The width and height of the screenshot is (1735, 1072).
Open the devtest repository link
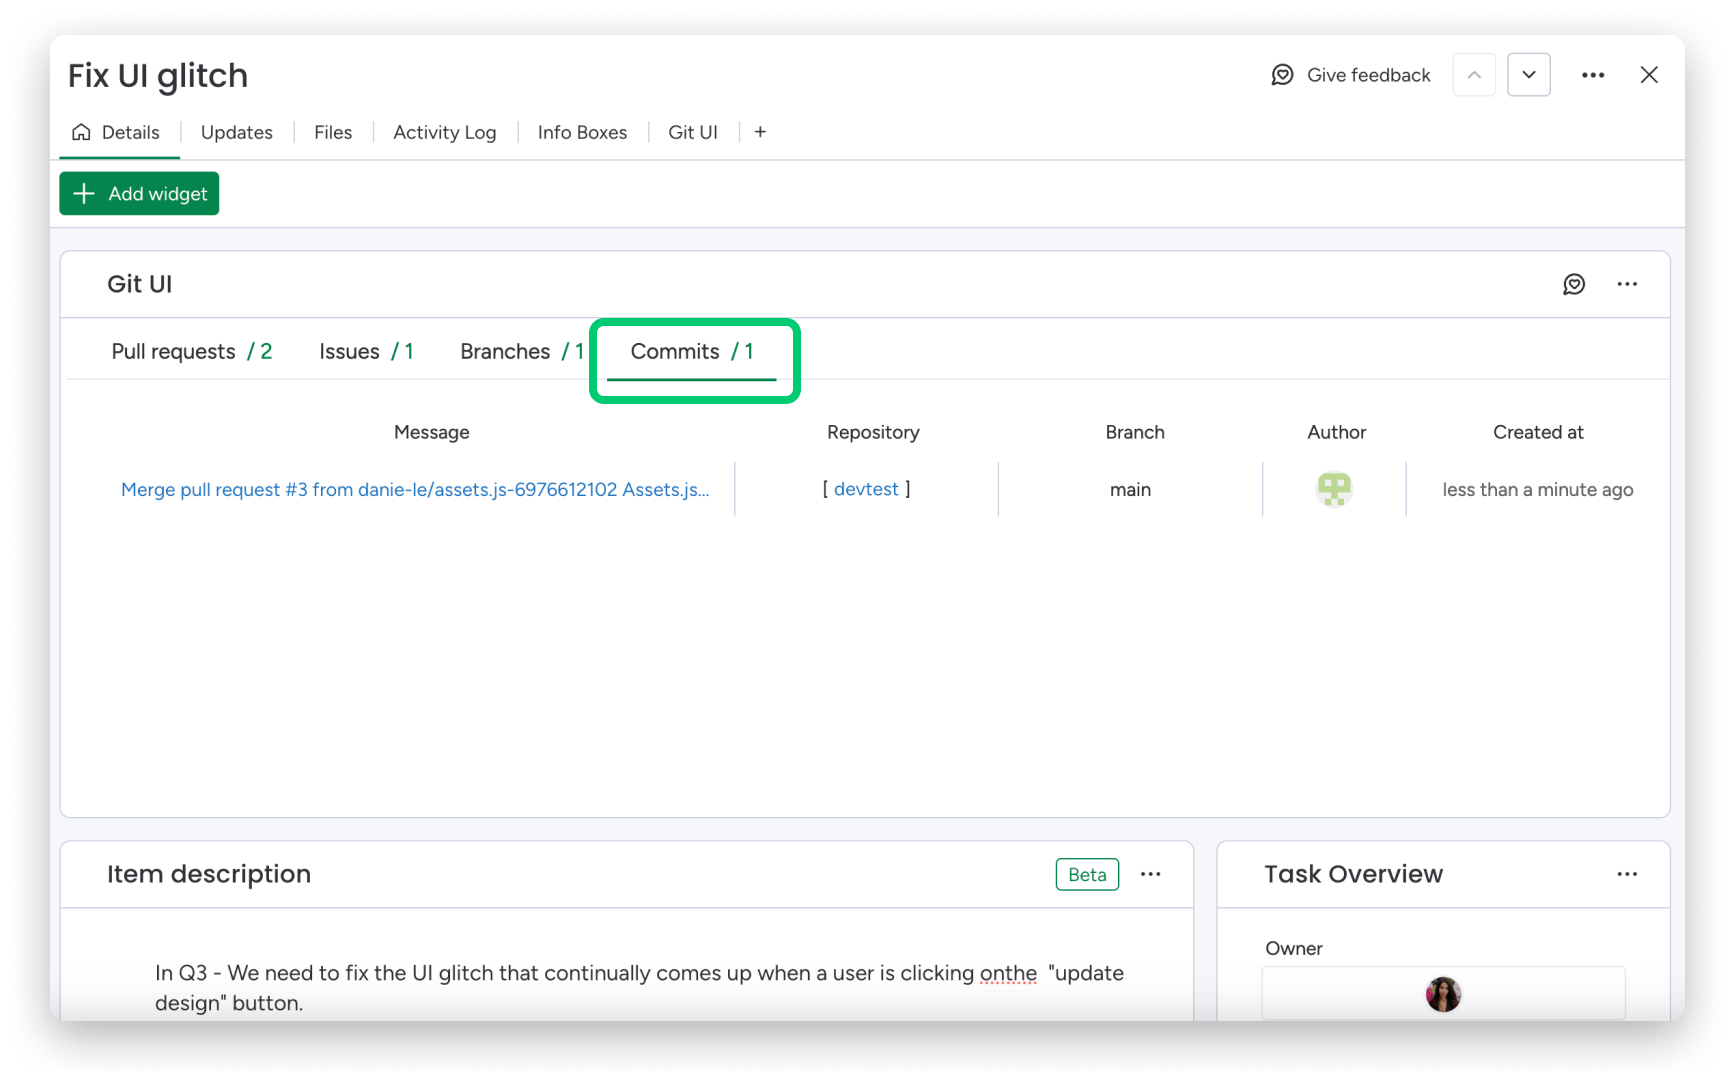[x=866, y=489]
